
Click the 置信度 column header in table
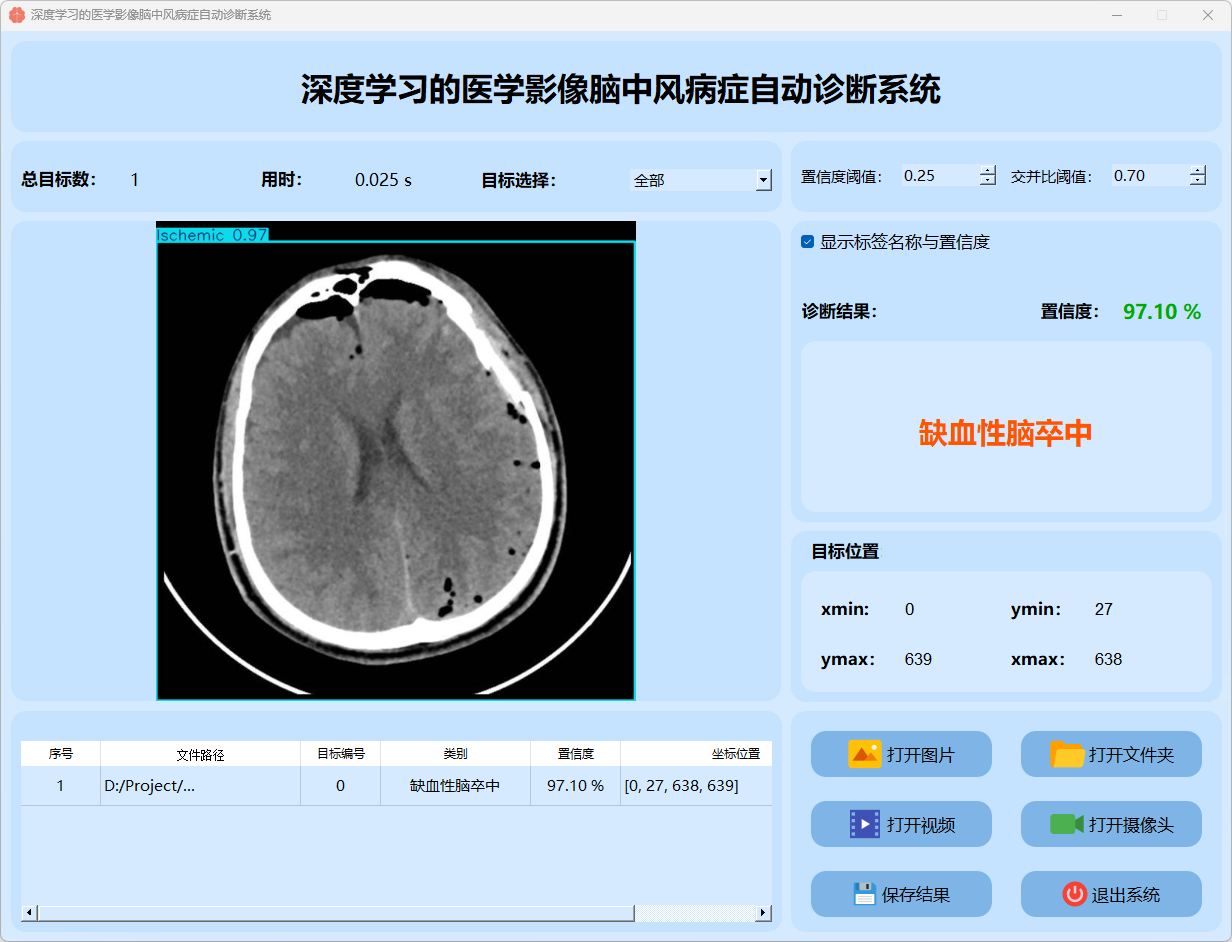tap(575, 754)
